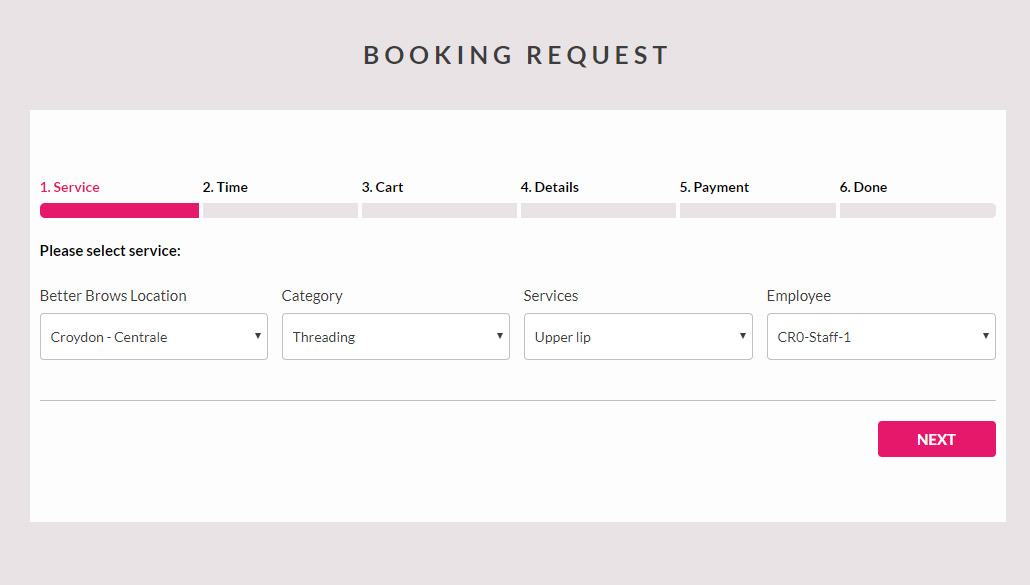This screenshot has height=585, width=1030.
Task: Expand the Category dropdown showing Threading
Action: pyautogui.click(x=395, y=336)
